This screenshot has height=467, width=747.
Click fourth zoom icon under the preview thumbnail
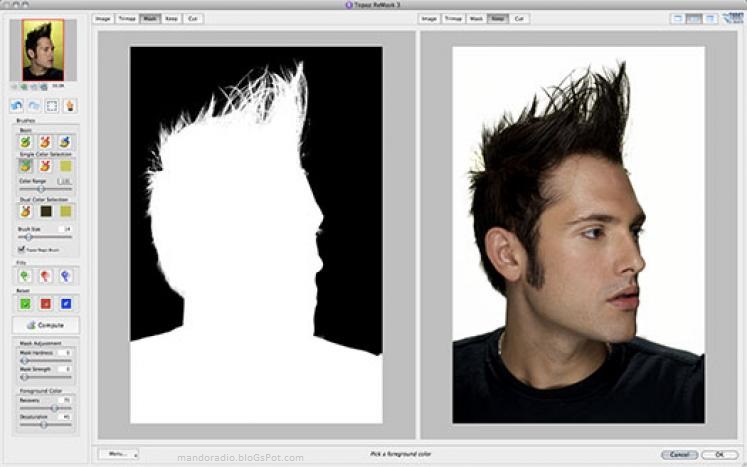[x=43, y=87]
